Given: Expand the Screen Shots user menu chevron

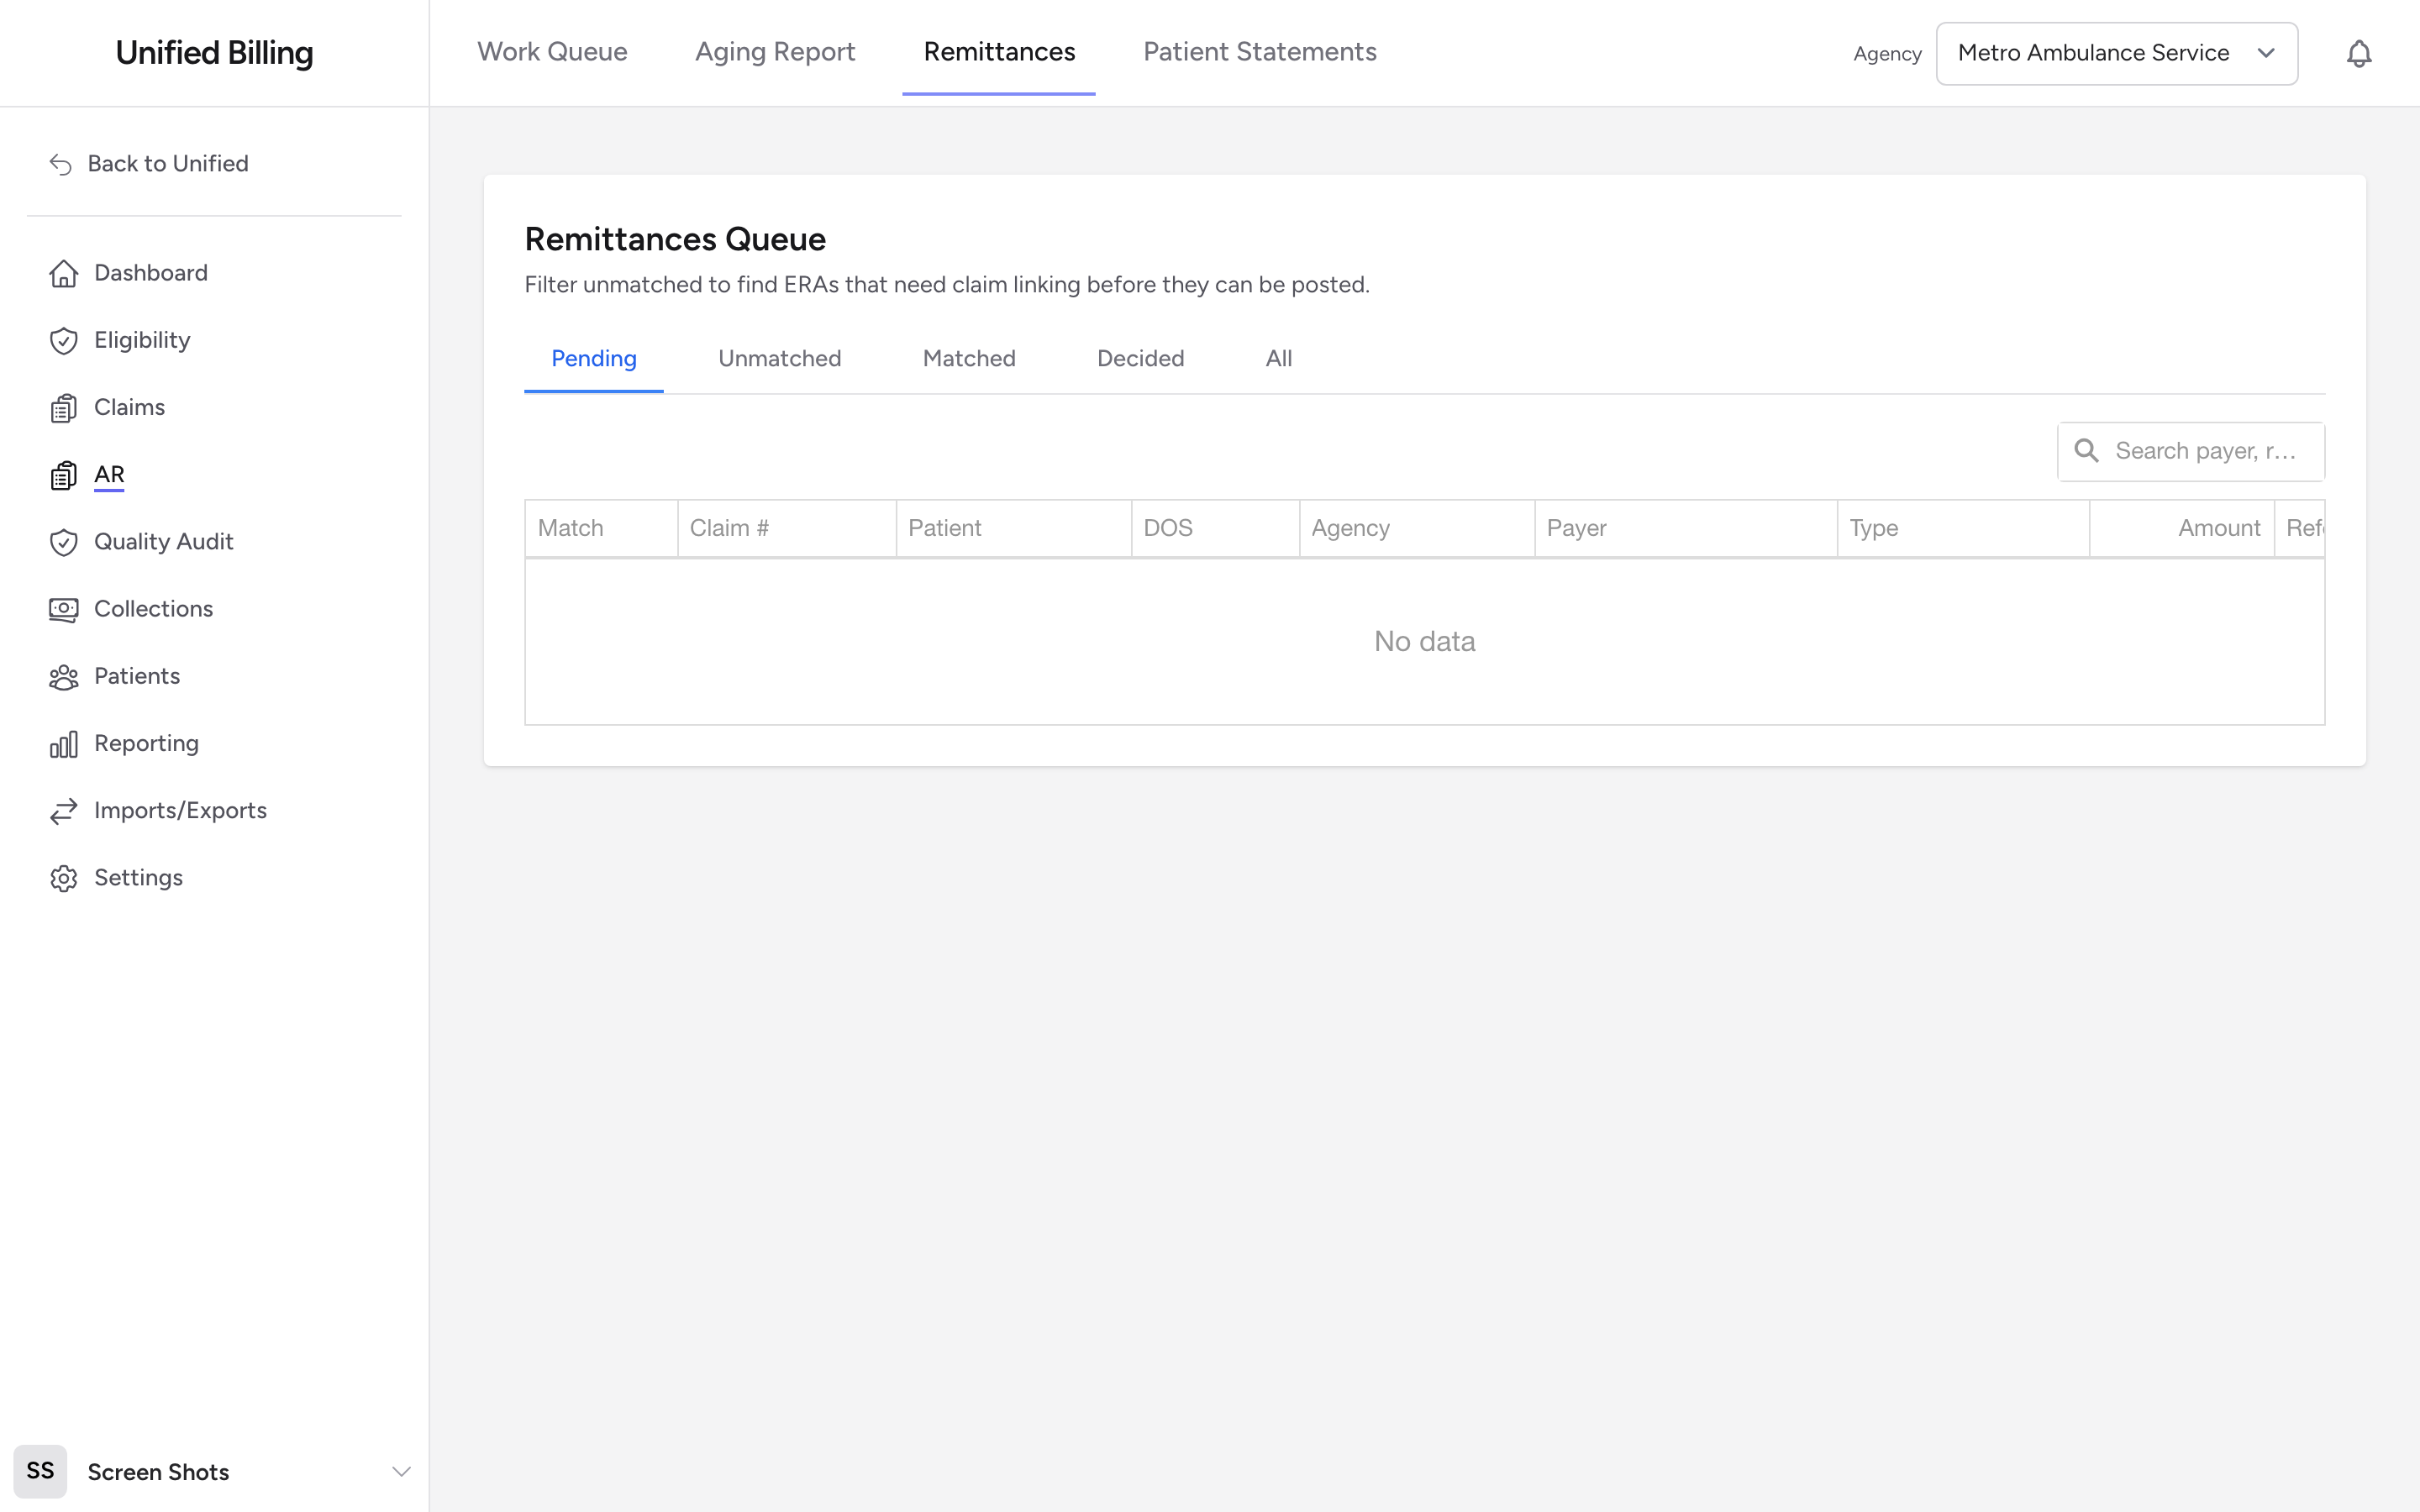Looking at the screenshot, I should click(401, 1471).
